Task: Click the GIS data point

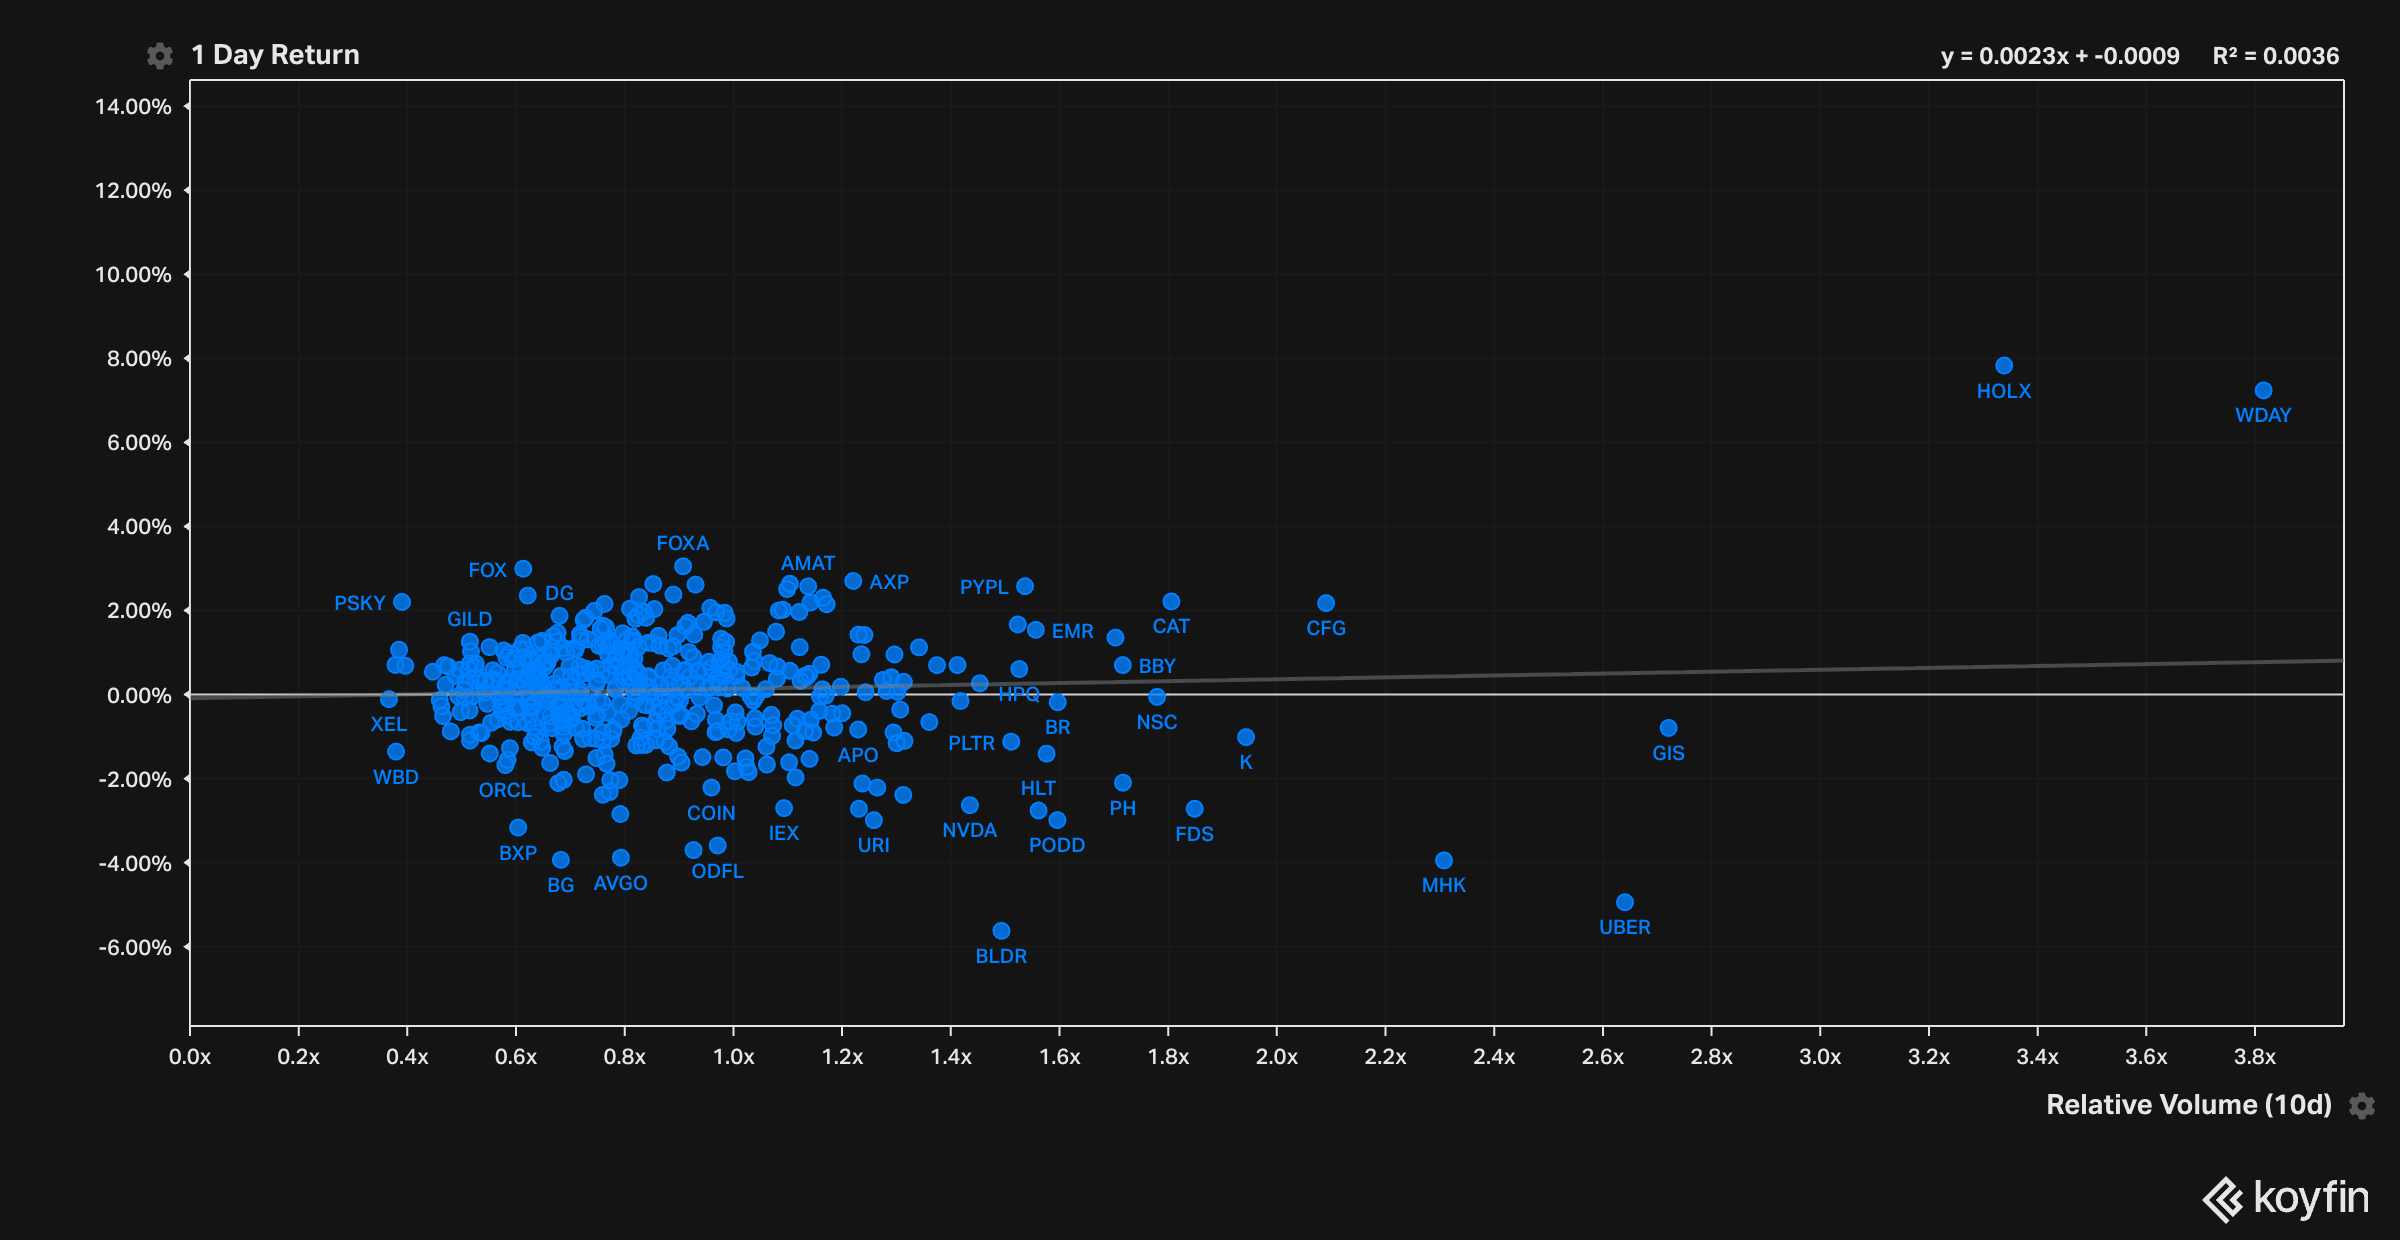Action: coord(1668,728)
